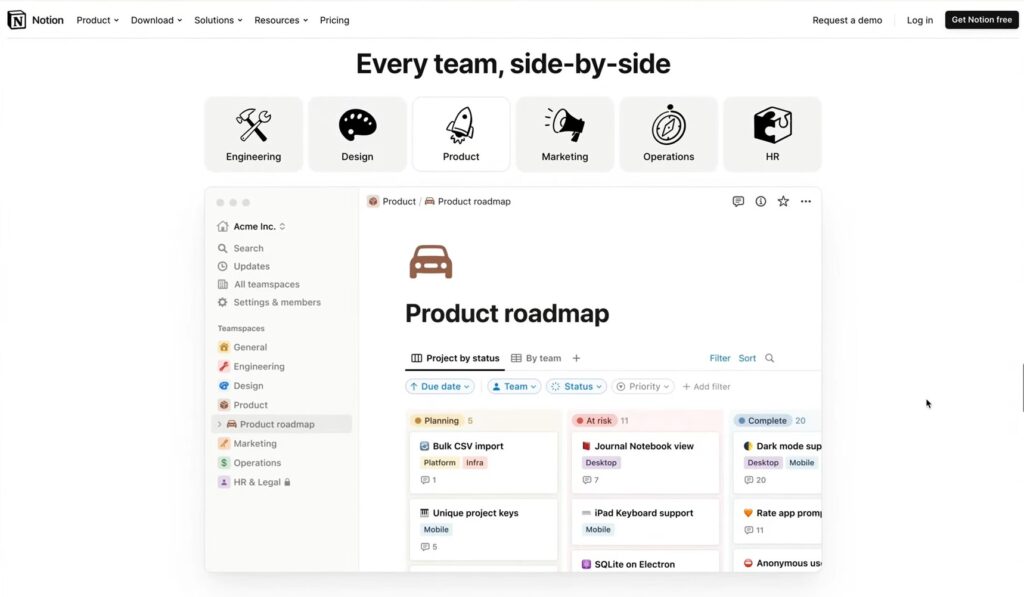Star the Product roadmap page as favorite
Screen dimensions: 1024x597
tap(783, 201)
